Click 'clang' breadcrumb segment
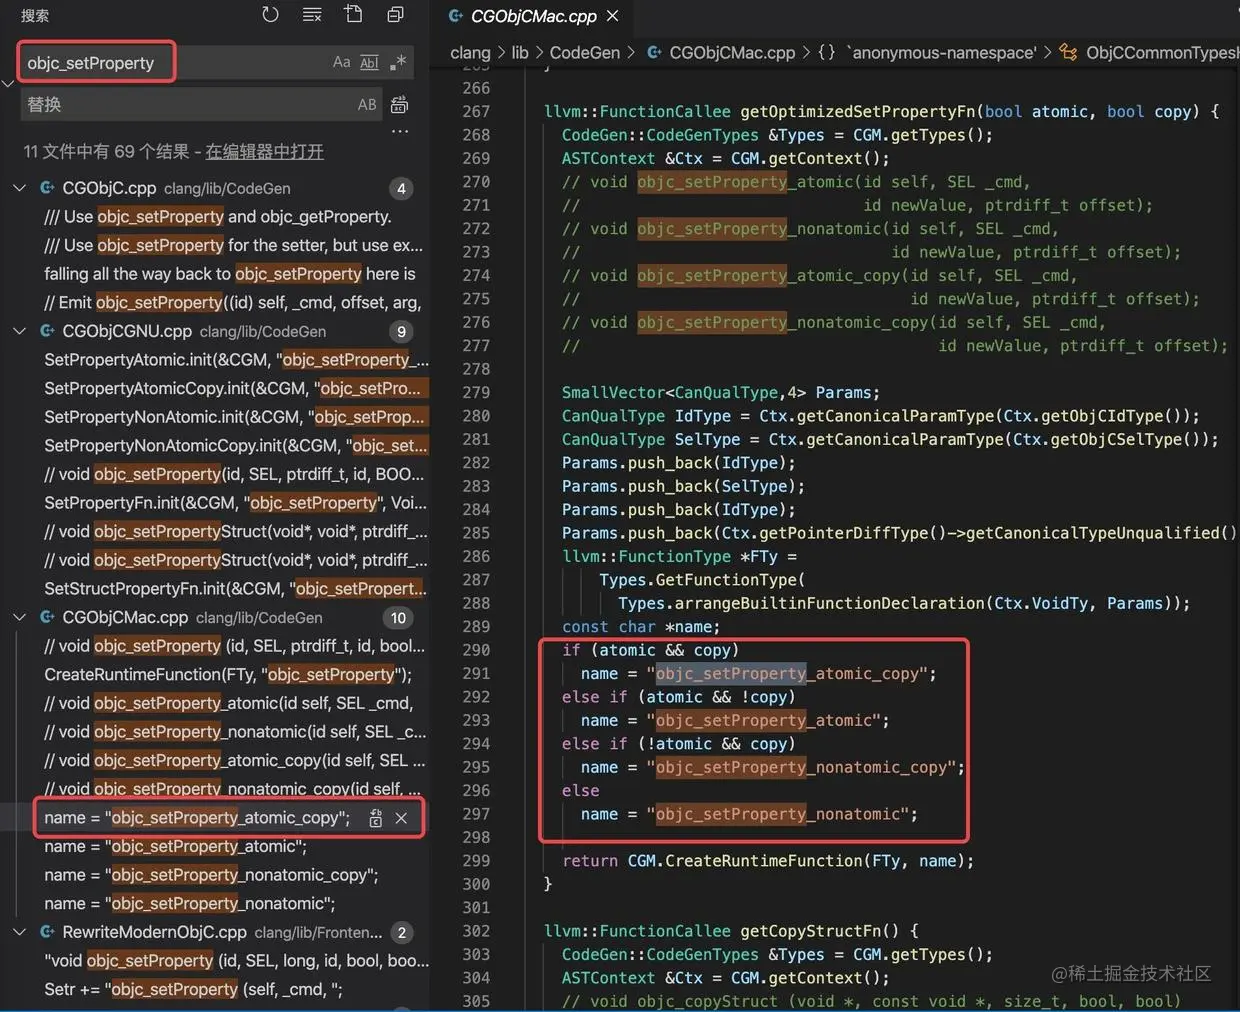Screen dimensions: 1240x1012 [470, 53]
